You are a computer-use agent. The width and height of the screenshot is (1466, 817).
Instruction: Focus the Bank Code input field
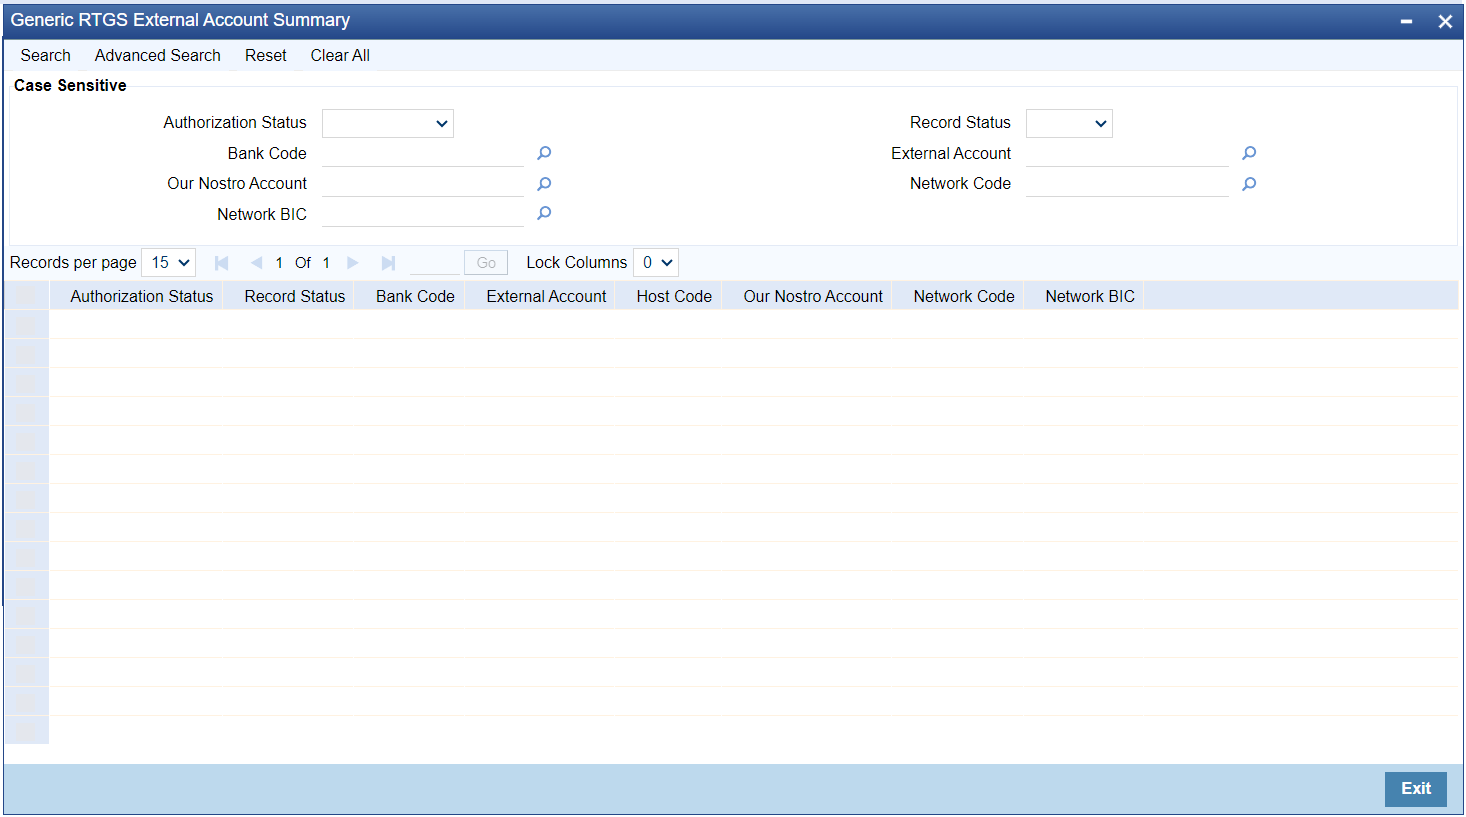[x=423, y=153]
